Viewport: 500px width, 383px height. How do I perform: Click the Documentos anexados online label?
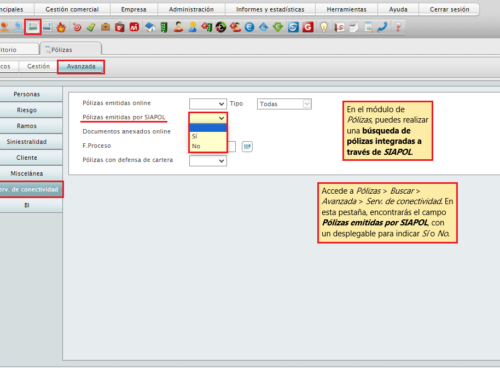pyautogui.click(x=127, y=132)
